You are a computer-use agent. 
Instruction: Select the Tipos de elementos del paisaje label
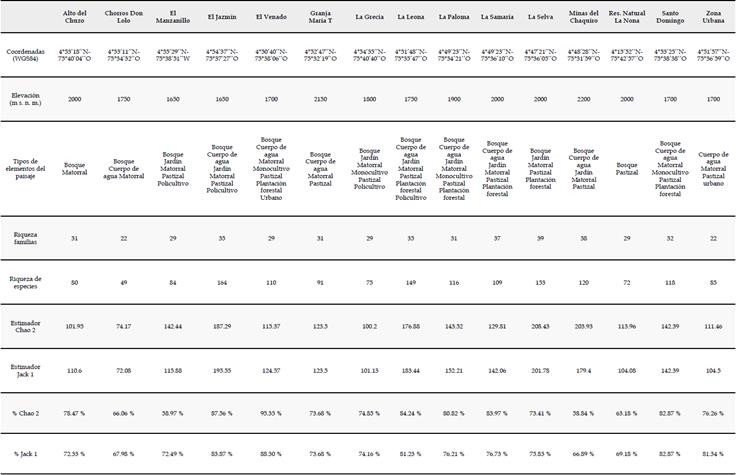tap(27, 164)
